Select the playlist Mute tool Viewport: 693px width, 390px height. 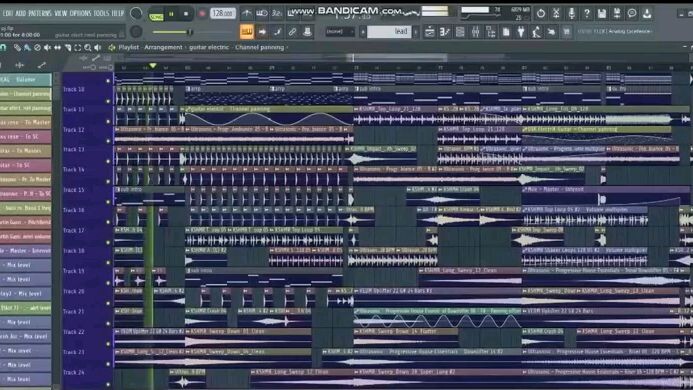(x=47, y=47)
